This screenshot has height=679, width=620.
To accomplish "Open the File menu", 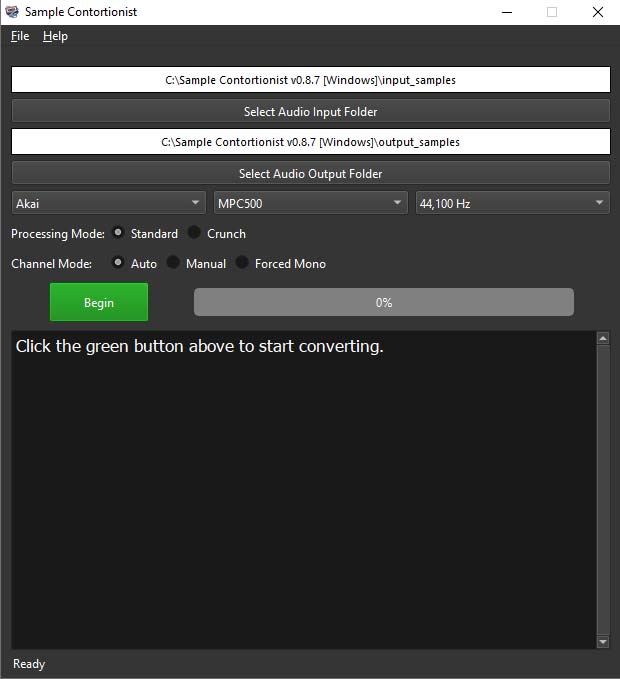I will coord(20,36).
